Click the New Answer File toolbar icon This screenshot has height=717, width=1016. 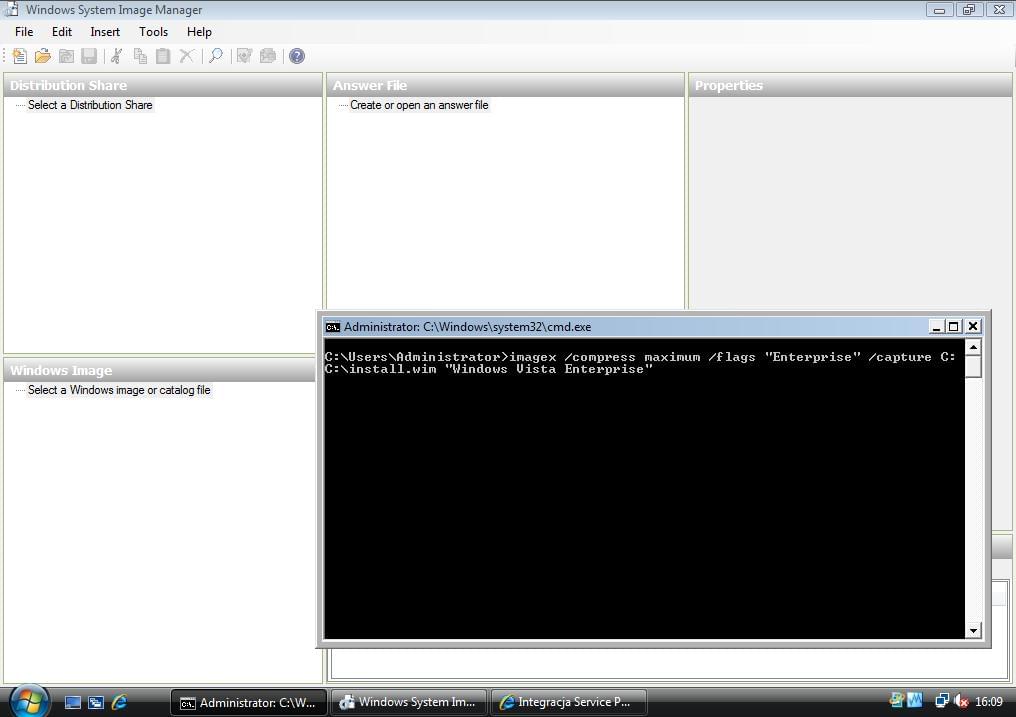tap(19, 56)
